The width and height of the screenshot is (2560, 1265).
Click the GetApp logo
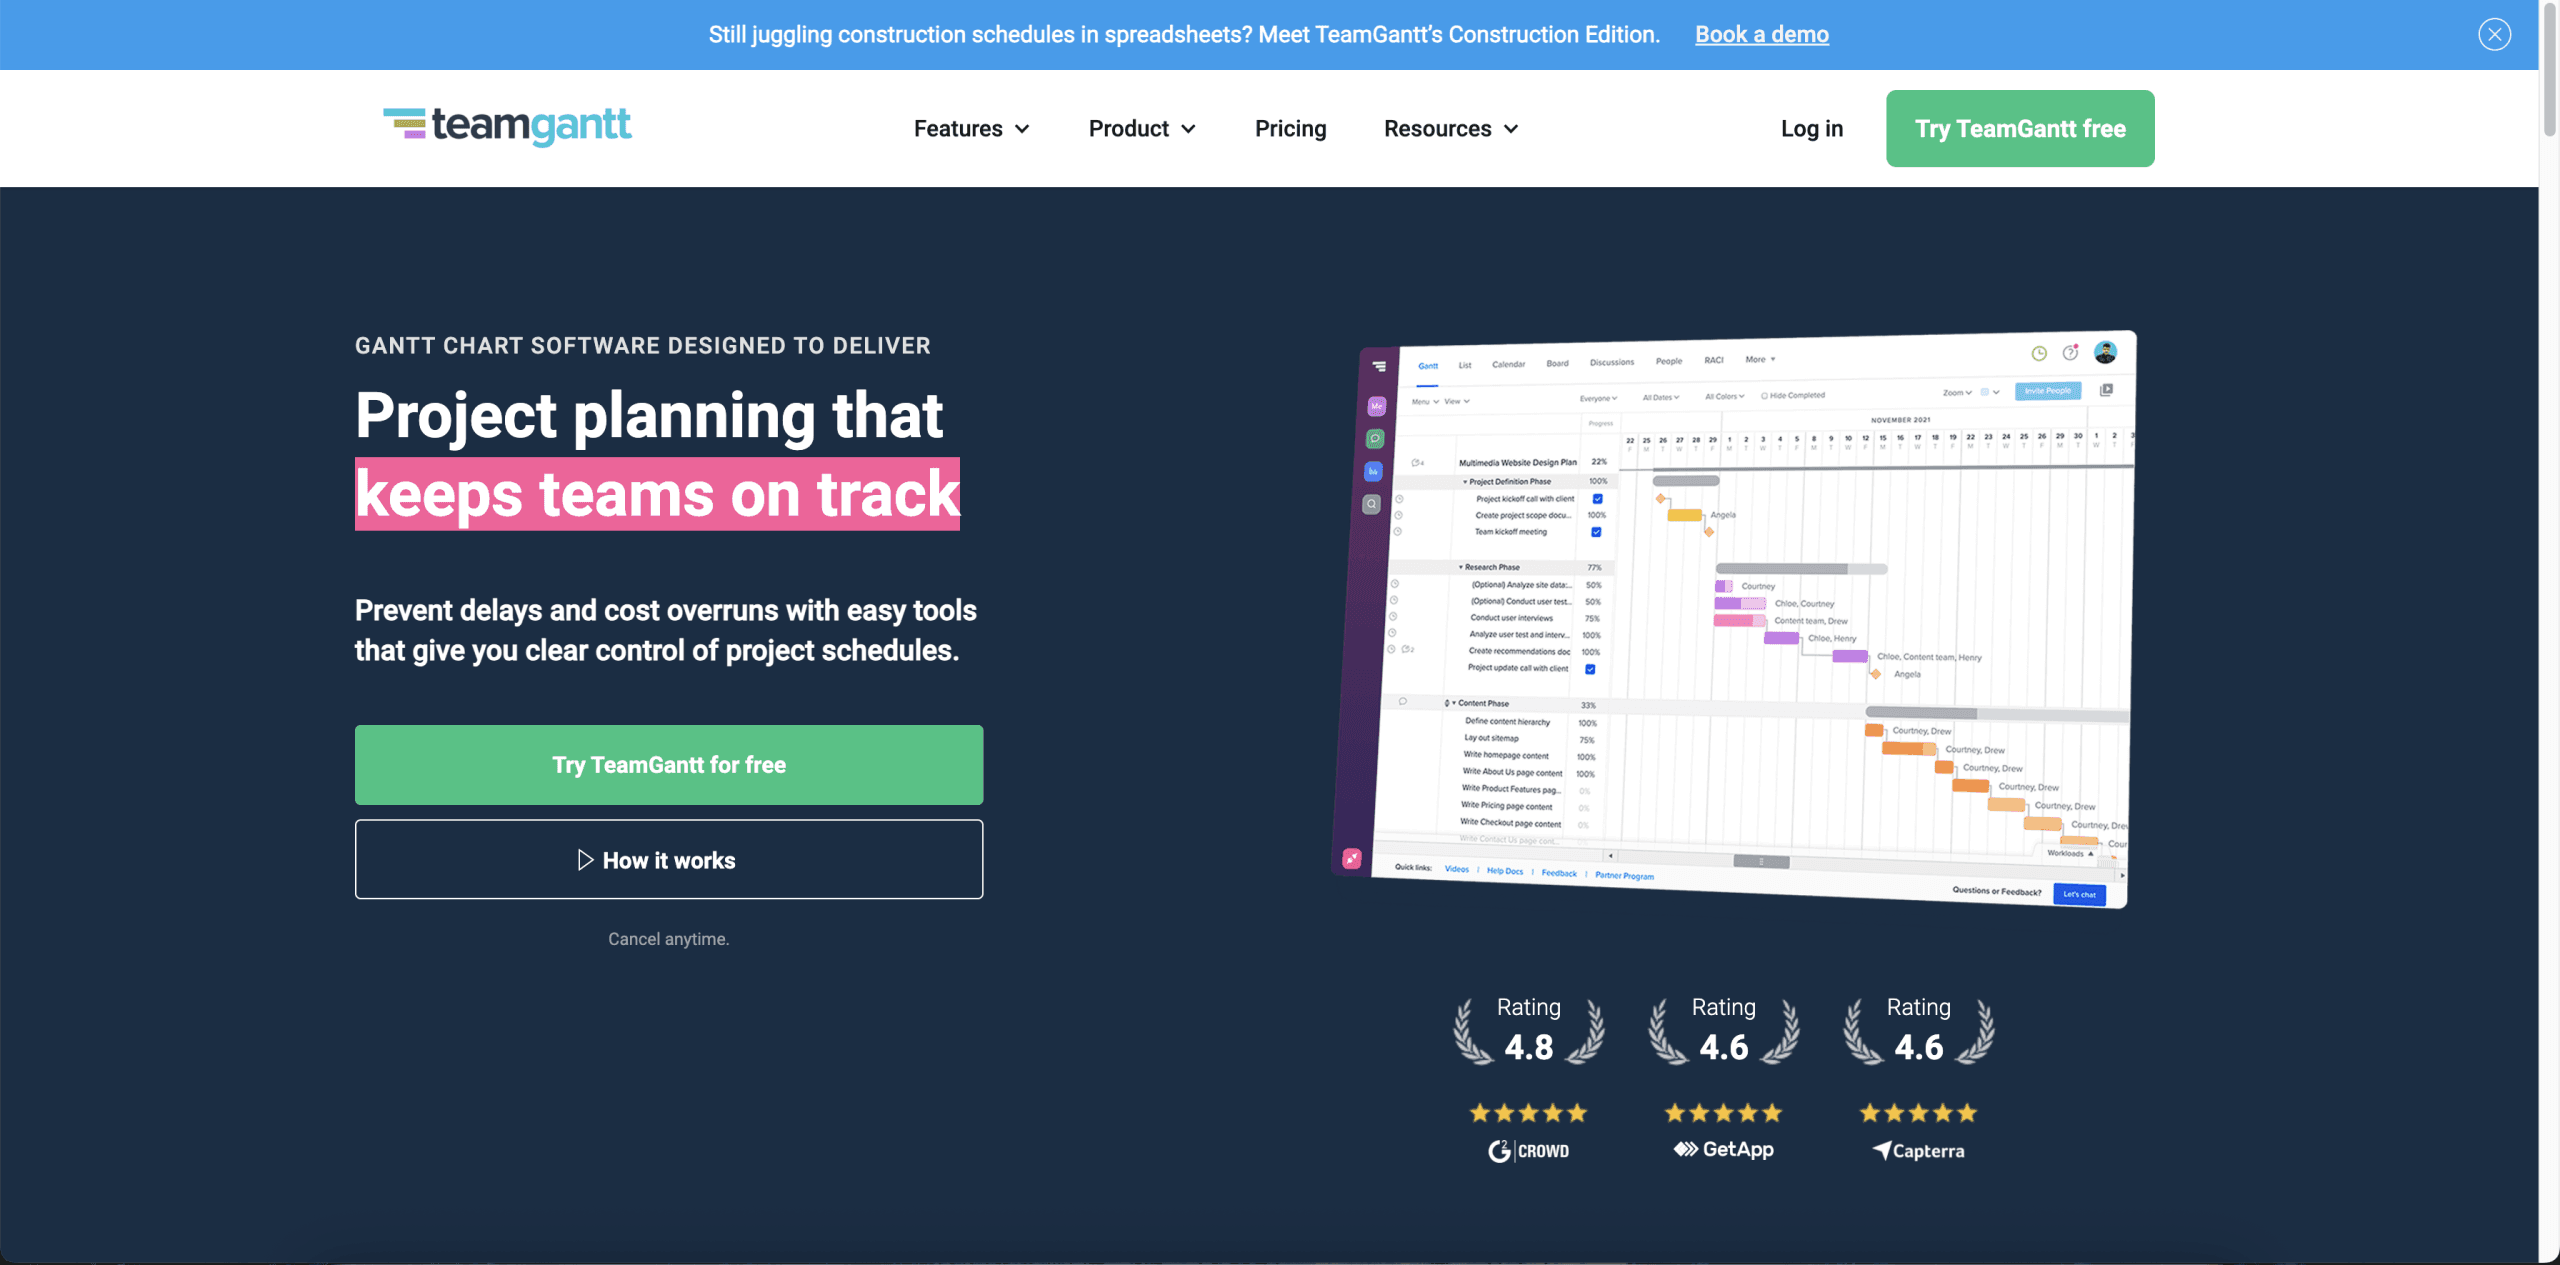(1723, 1150)
